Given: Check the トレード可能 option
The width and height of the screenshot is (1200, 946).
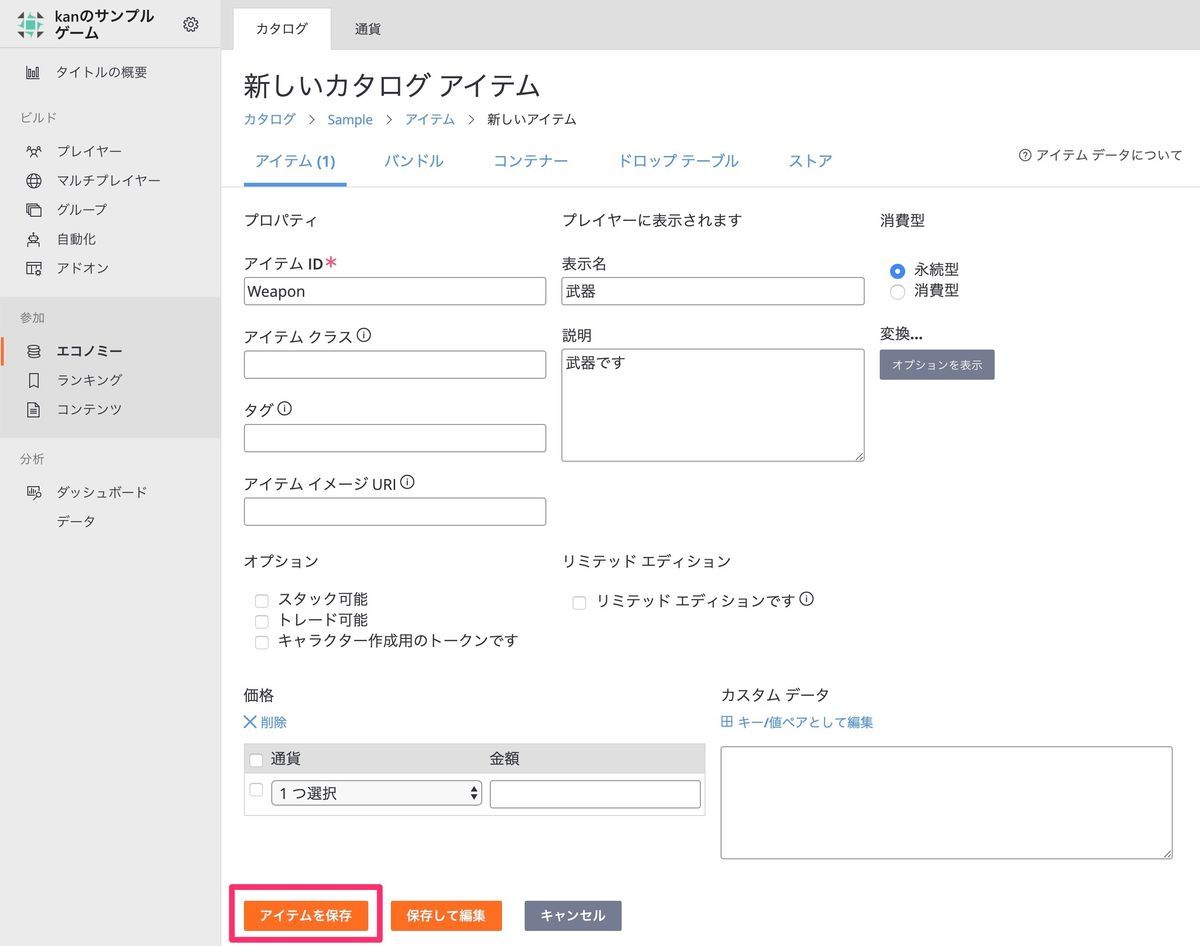Looking at the screenshot, I should pyautogui.click(x=261, y=621).
